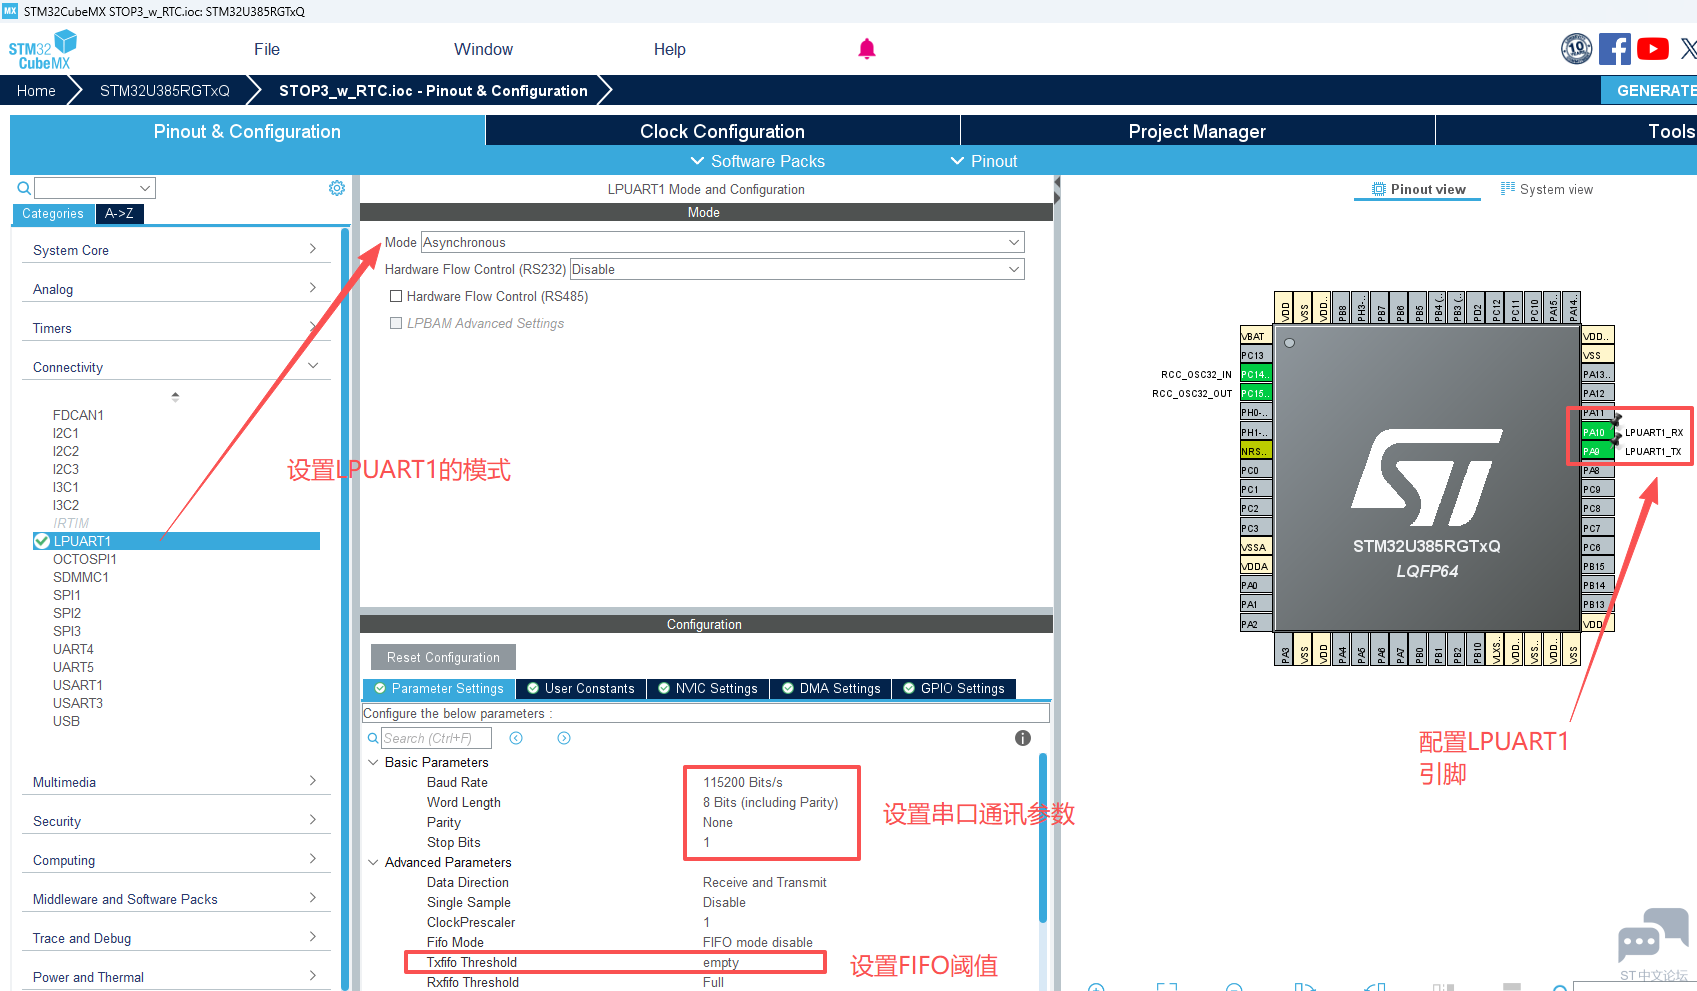Open the Pinout dropdown menu
1697x991 pixels.
click(983, 161)
